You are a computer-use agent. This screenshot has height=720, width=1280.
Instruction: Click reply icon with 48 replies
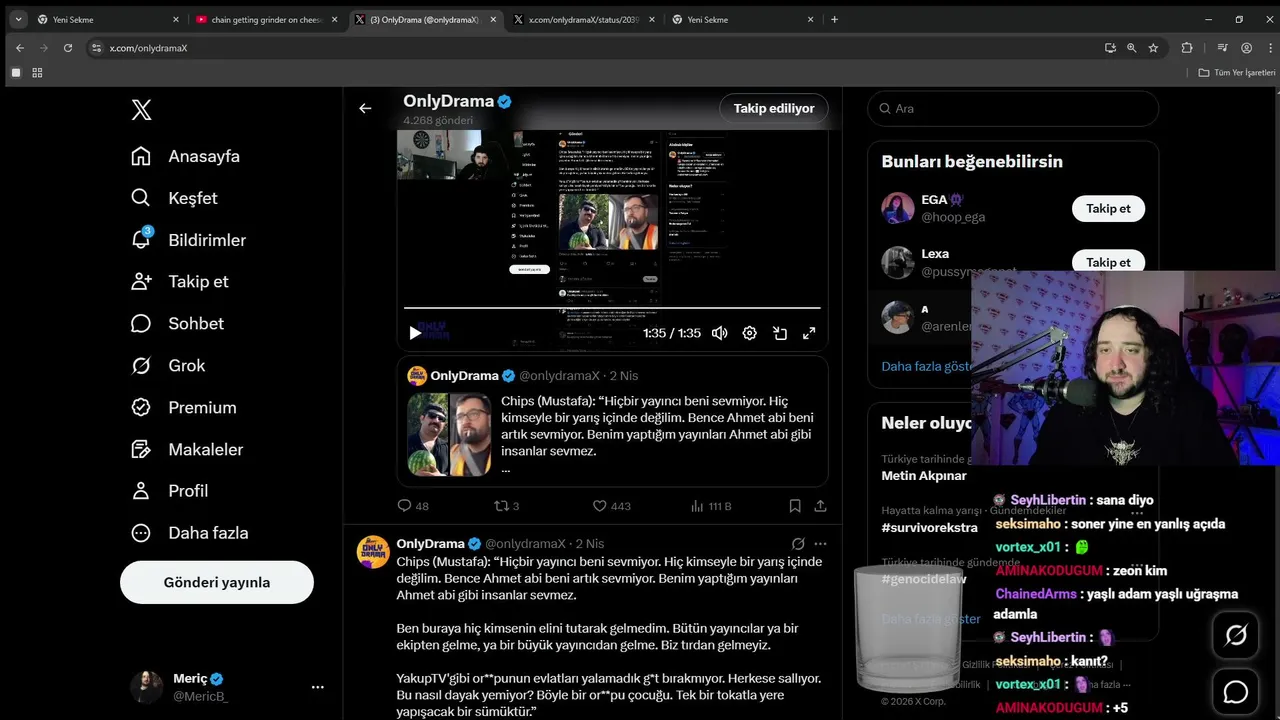coord(413,506)
